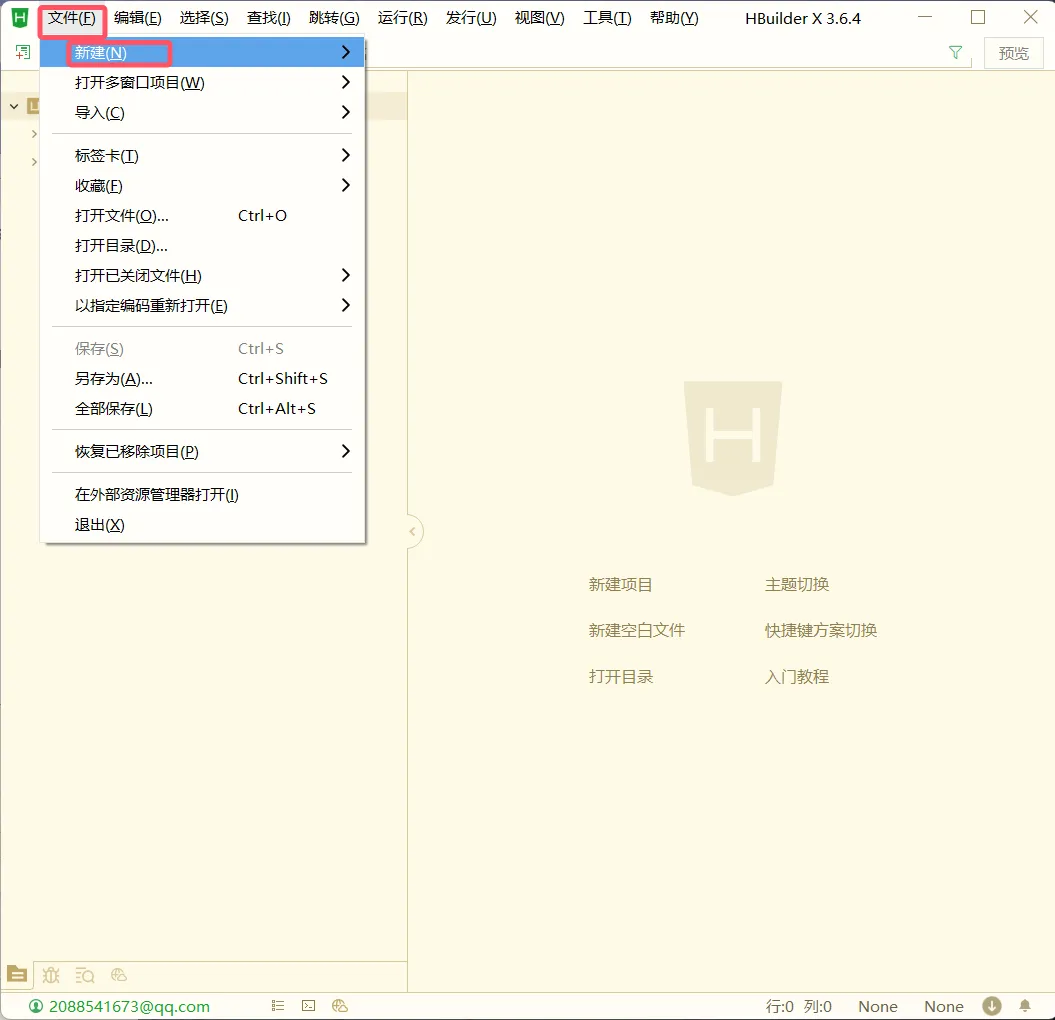Open the project manager folder icon
The image size is (1055, 1020).
(x=17, y=974)
